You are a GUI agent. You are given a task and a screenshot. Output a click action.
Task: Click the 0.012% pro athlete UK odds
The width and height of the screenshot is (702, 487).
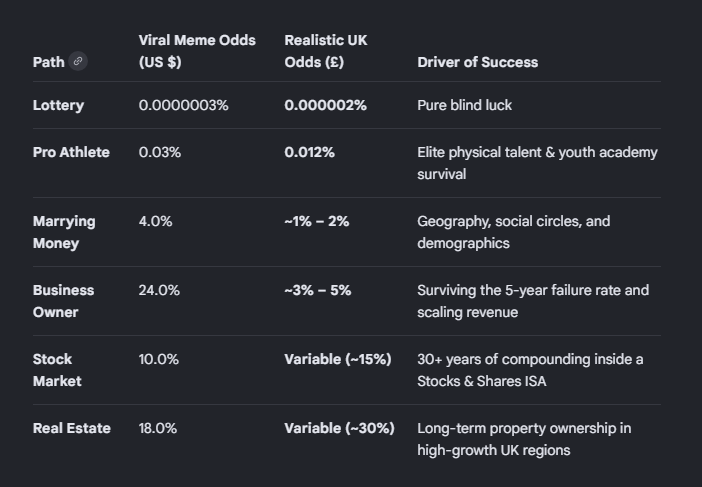click(309, 152)
